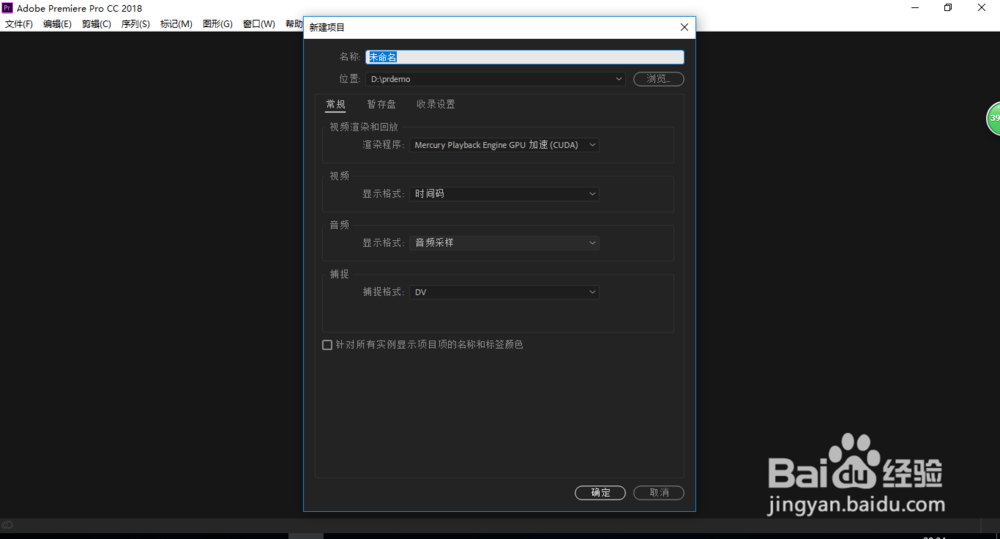Minimize the Premiere Pro window
The image size is (1000, 539).
pyautogui.click(x=915, y=8)
